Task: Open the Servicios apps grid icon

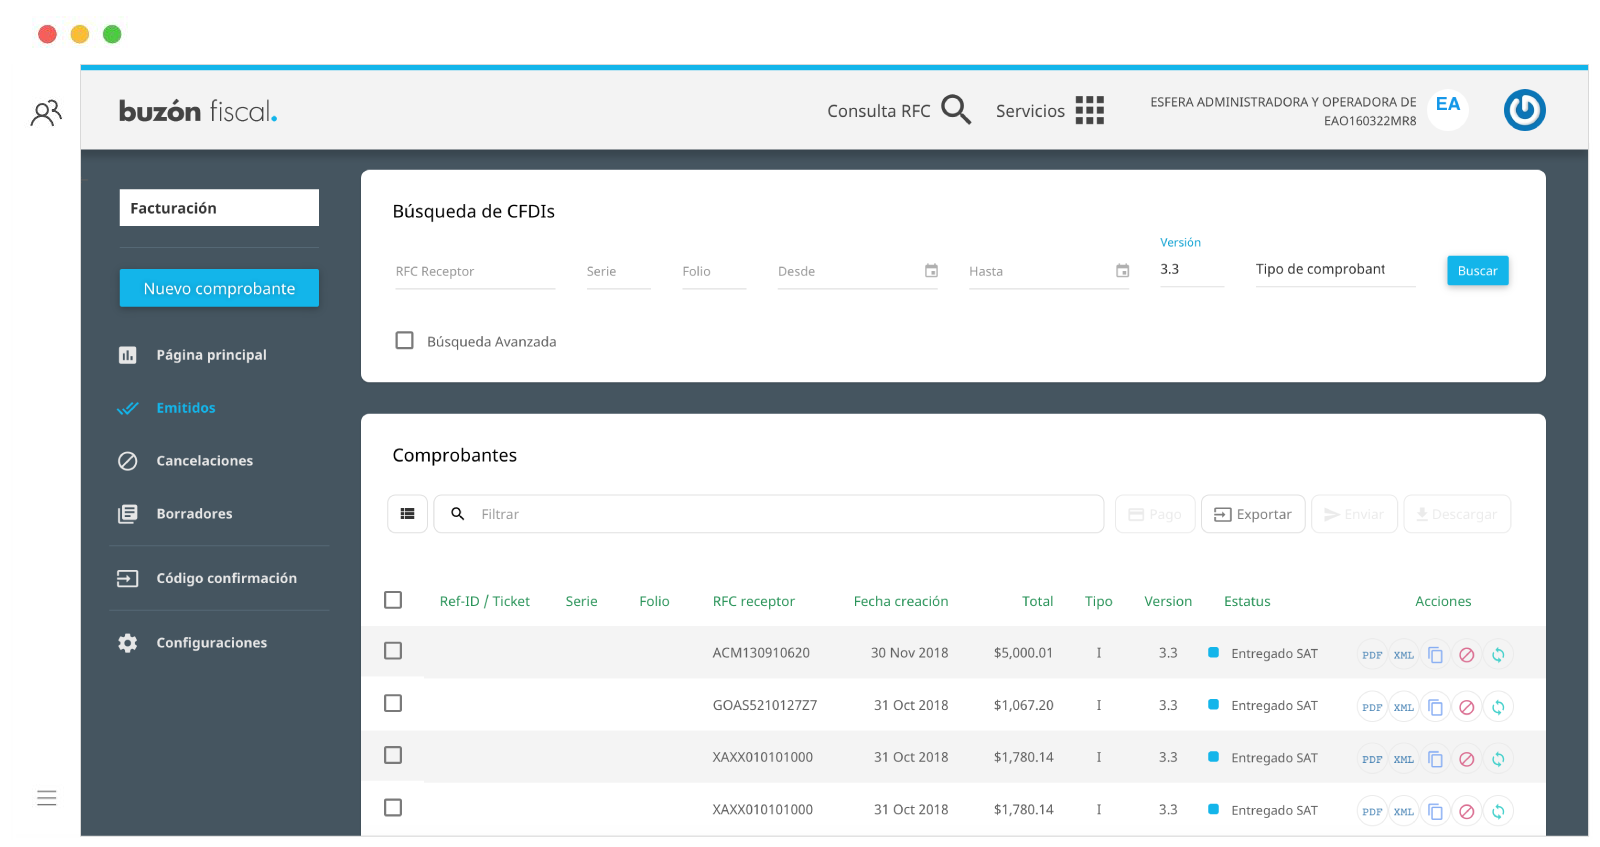Action: pos(1089,110)
